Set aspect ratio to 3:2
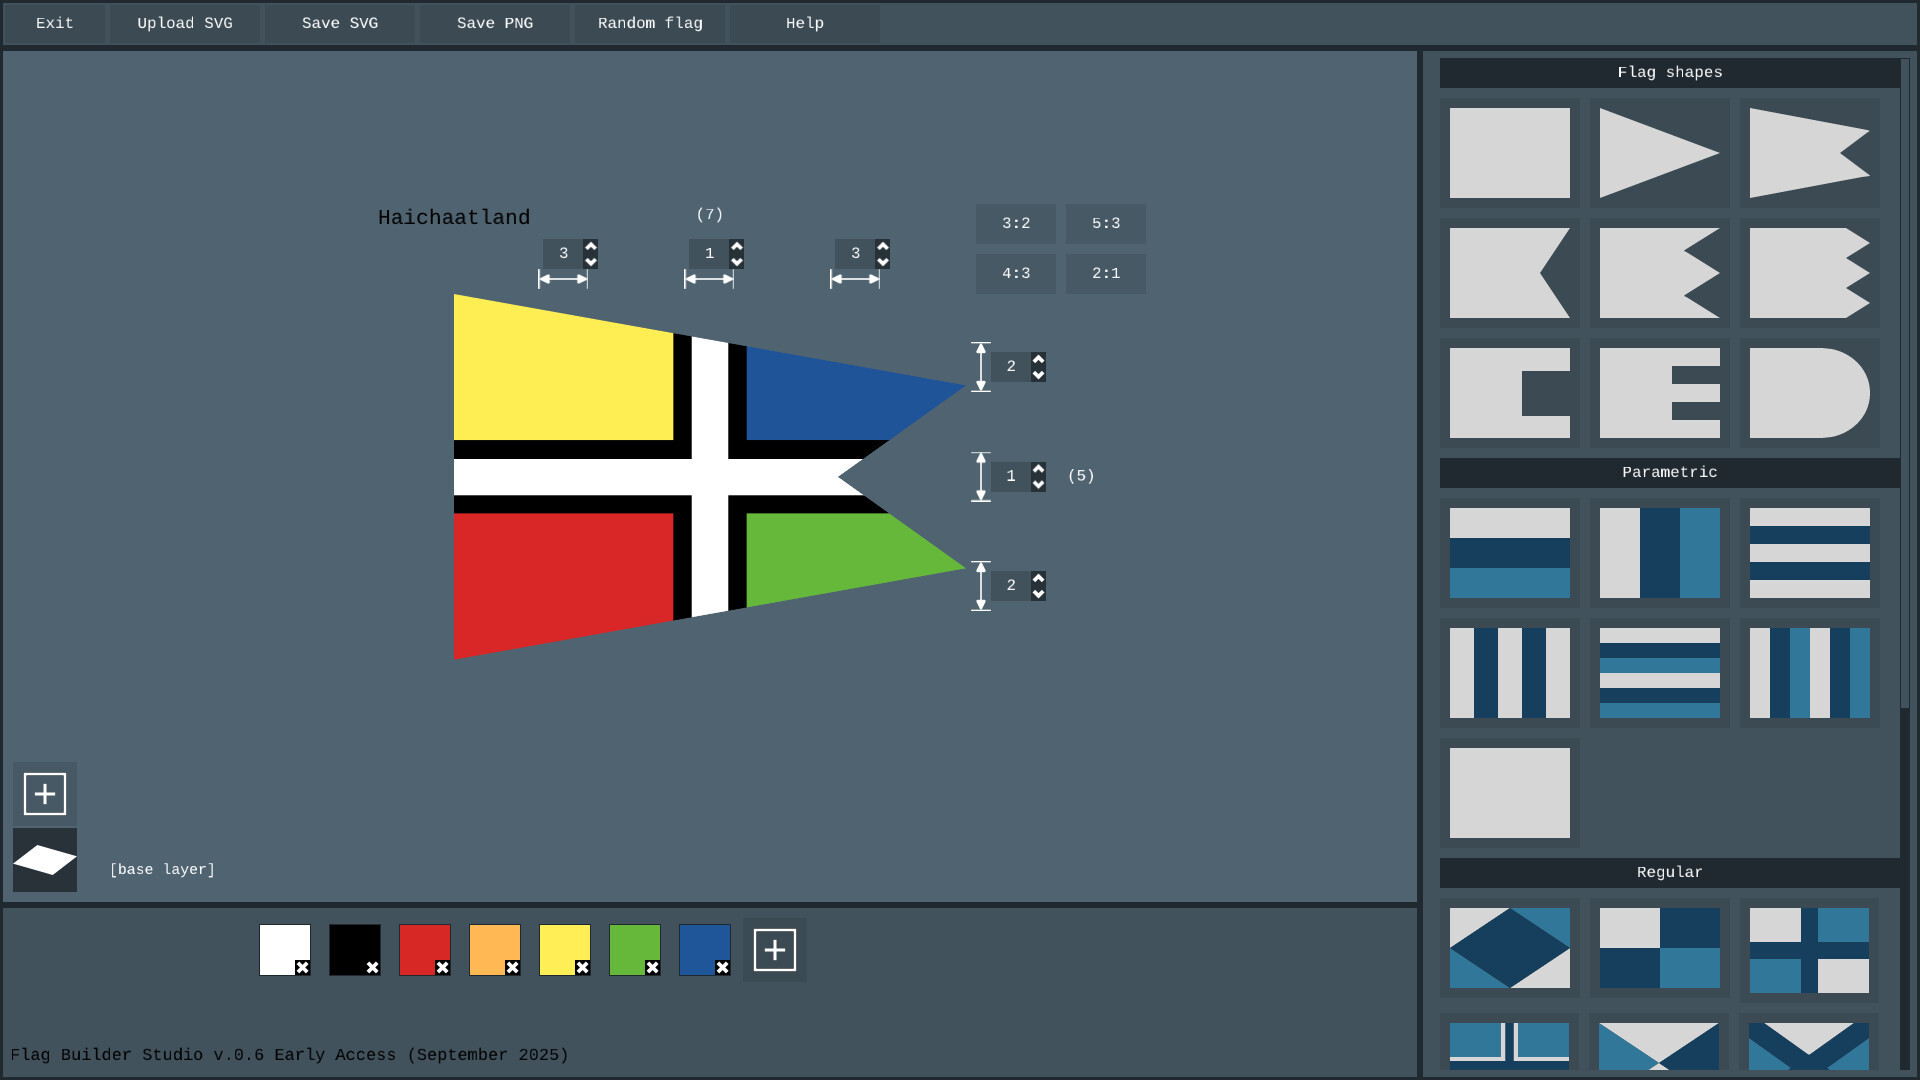This screenshot has height=1080, width=1920. (x=1015, y=224)
